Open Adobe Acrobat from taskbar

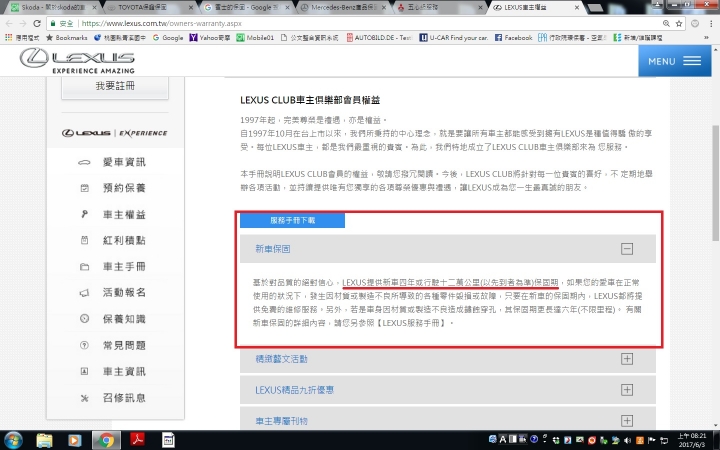coord(137,440)
